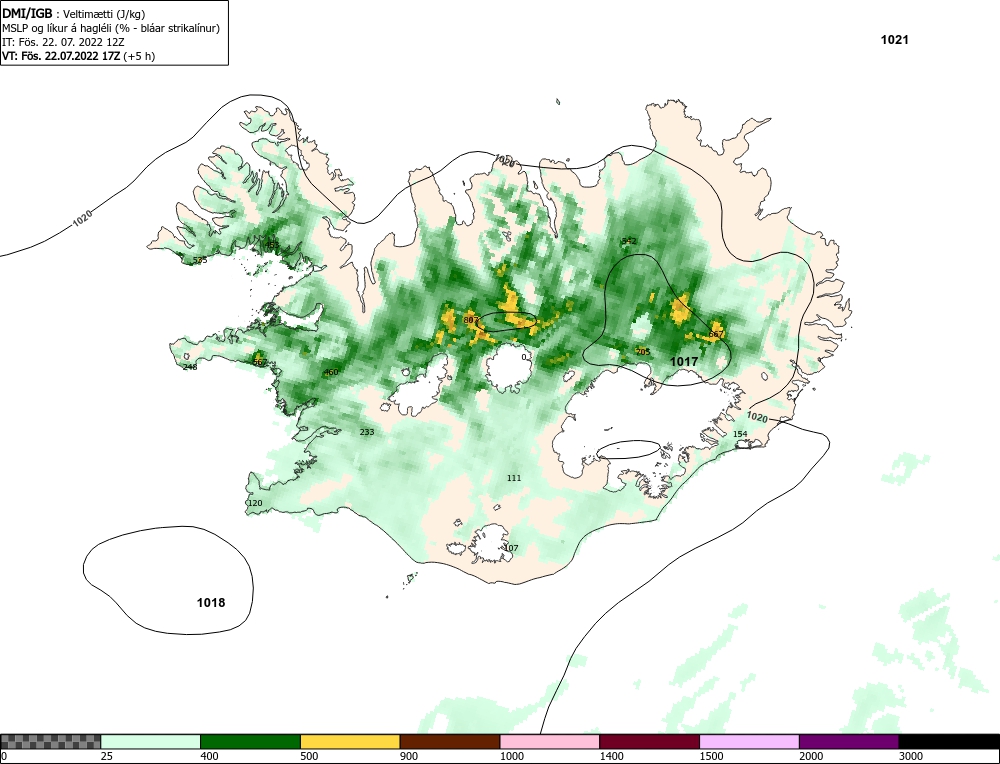Click the CAPE value 248

coord(190,367)
